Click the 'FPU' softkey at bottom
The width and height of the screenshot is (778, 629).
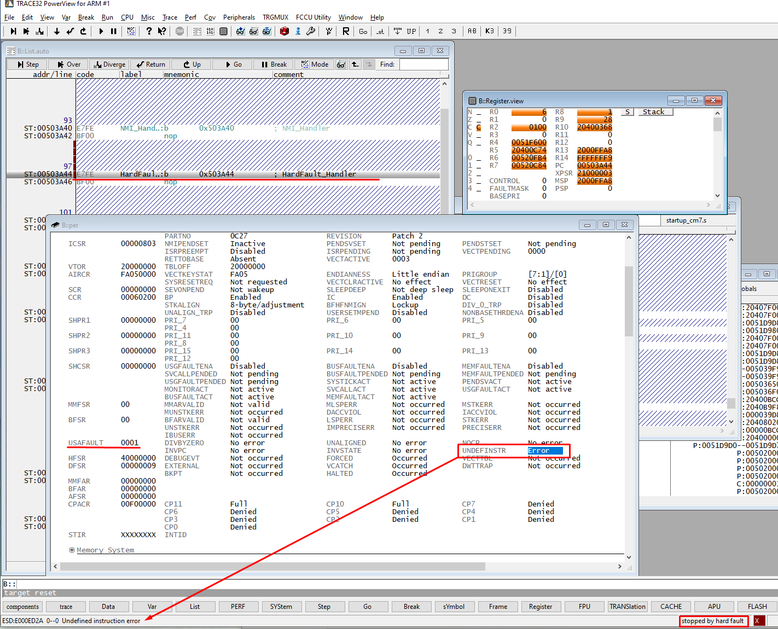pos(584,607)
